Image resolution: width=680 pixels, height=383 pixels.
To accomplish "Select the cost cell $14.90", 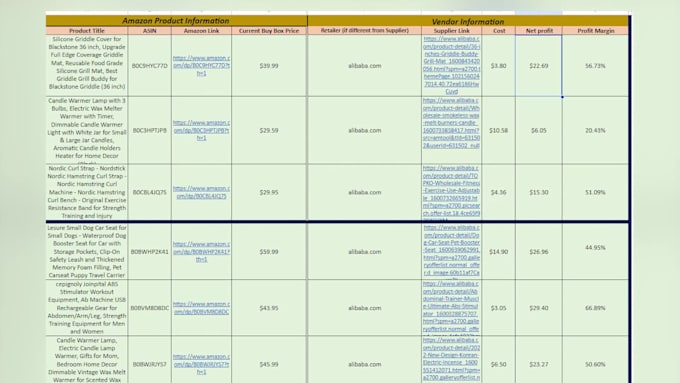I will (x=499, y=252).
